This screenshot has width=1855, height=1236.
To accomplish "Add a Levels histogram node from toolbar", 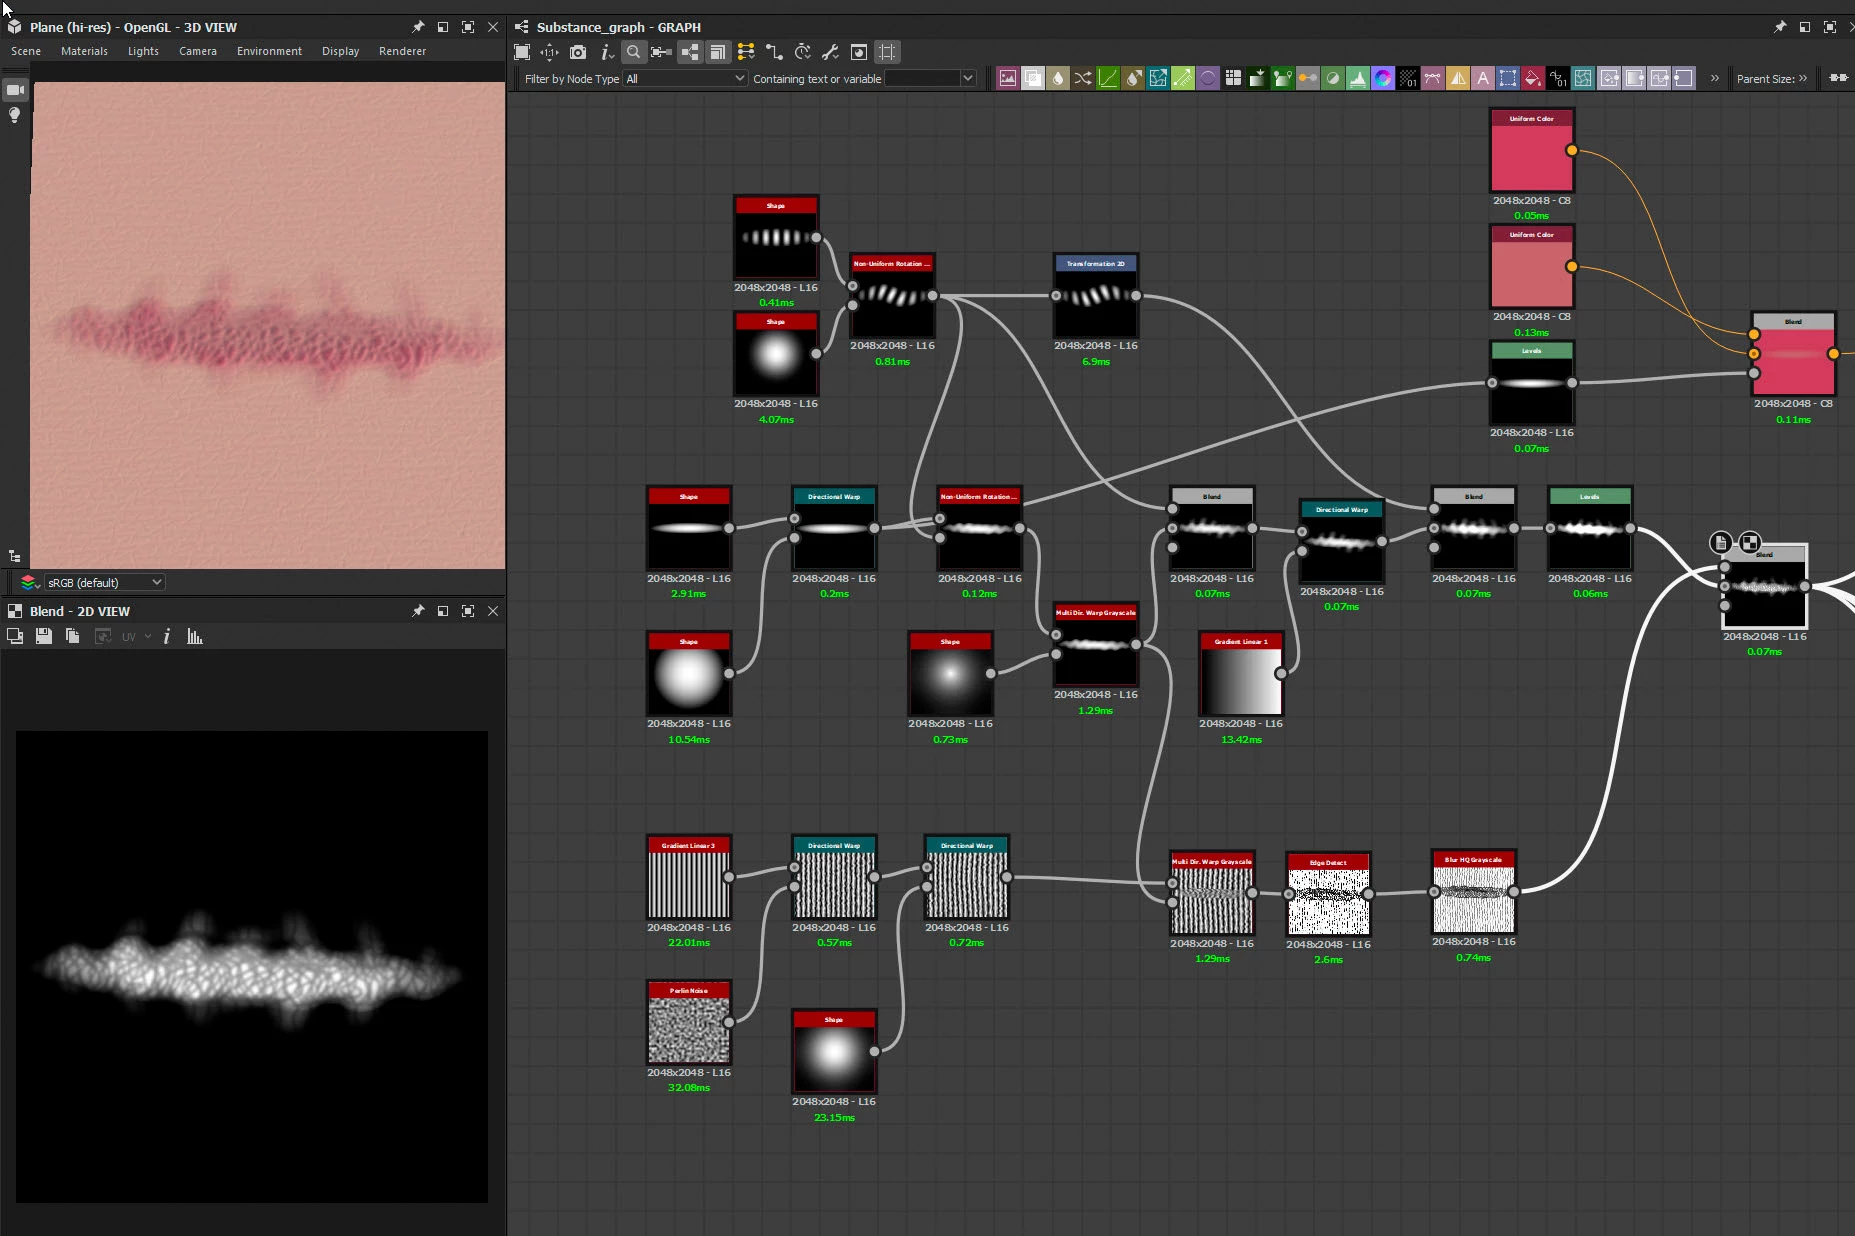I will point(1358,78).
